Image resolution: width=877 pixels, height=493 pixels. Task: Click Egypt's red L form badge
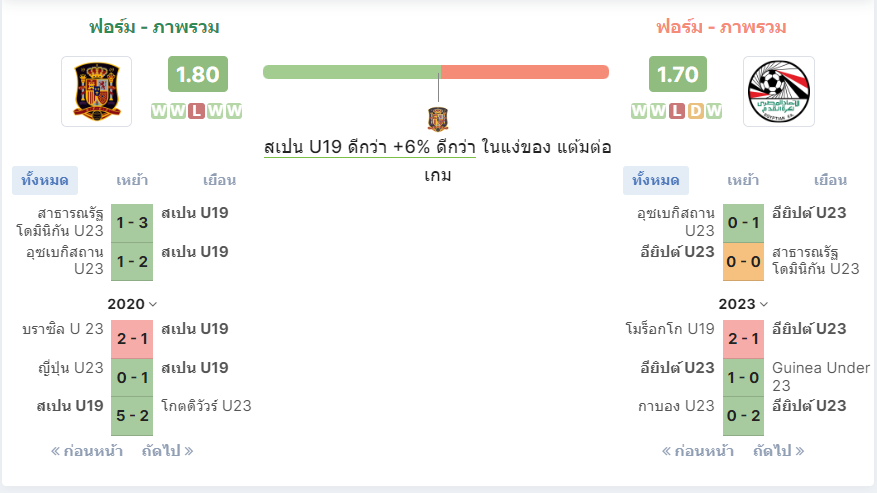677,111
